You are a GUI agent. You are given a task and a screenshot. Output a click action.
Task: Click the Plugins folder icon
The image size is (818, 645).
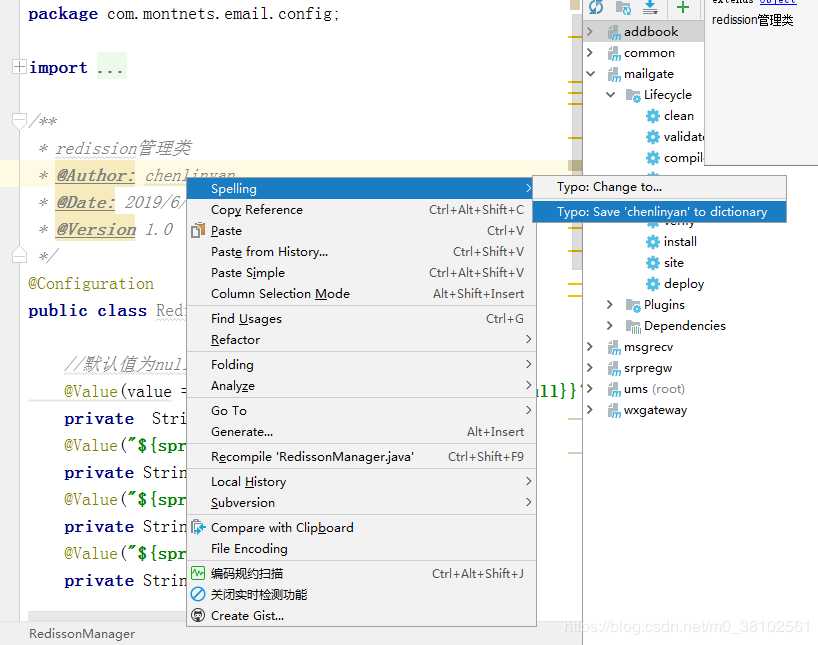[633, 305]
